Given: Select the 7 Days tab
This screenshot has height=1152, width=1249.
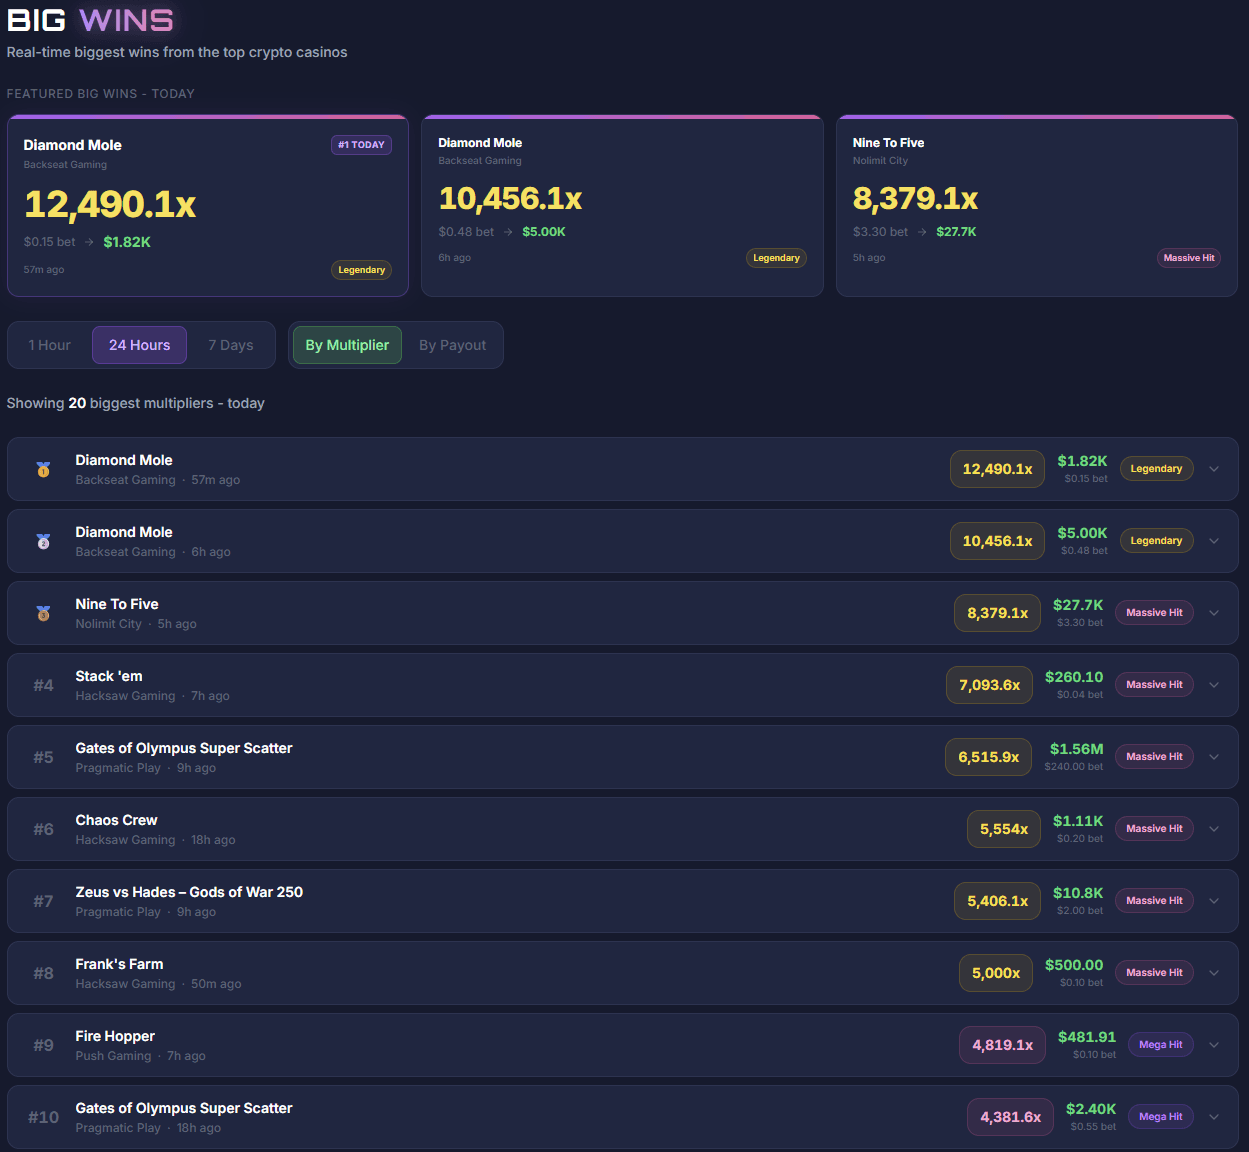Looking at the screenshot, I should coord(231,344).
